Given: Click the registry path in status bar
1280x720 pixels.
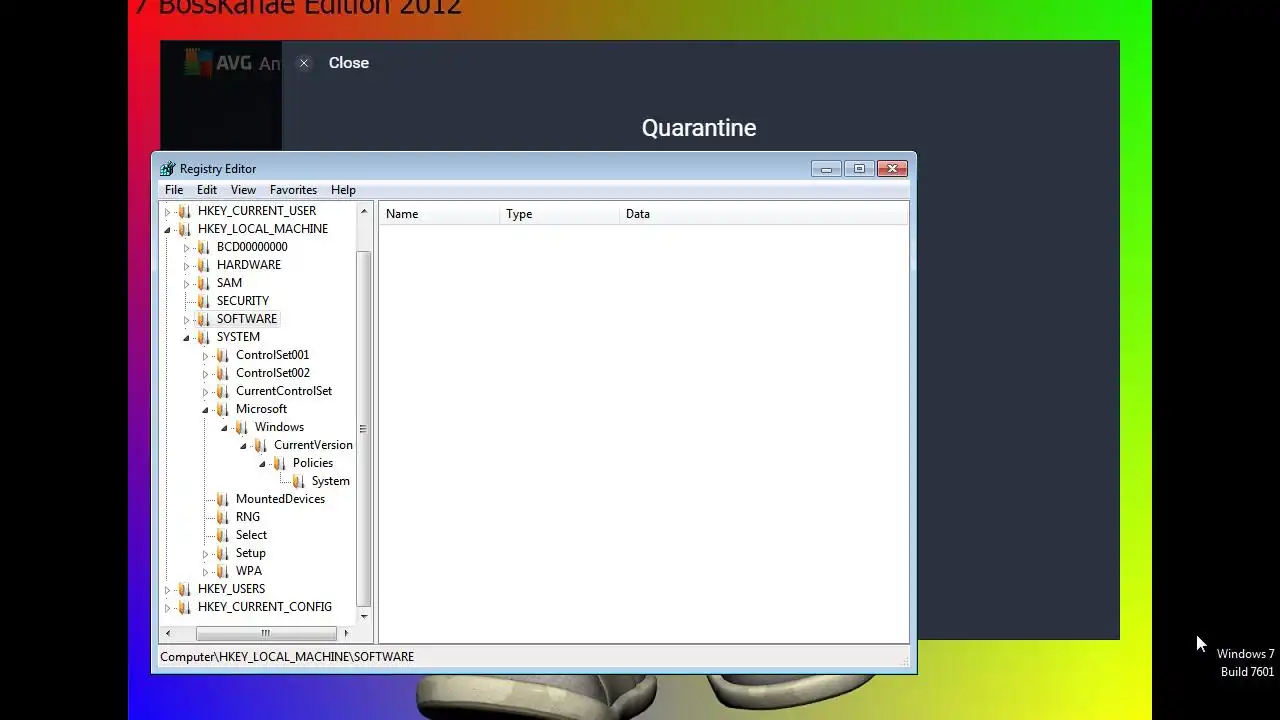Looking at the screenshot, I should pos(287,657).
